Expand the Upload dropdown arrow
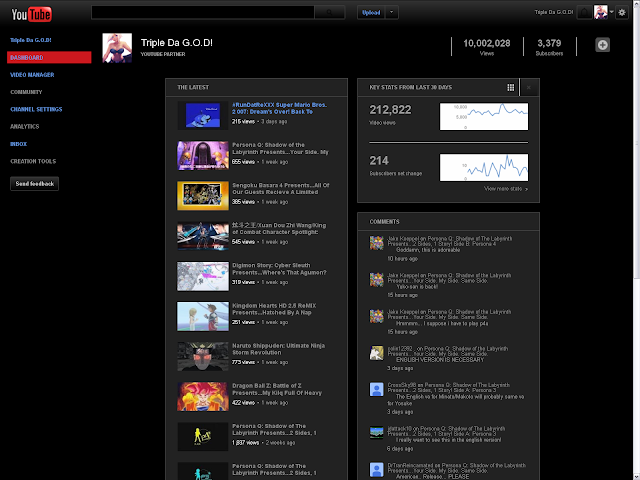This screenshot has height=480, width=640. coord(392,12)
